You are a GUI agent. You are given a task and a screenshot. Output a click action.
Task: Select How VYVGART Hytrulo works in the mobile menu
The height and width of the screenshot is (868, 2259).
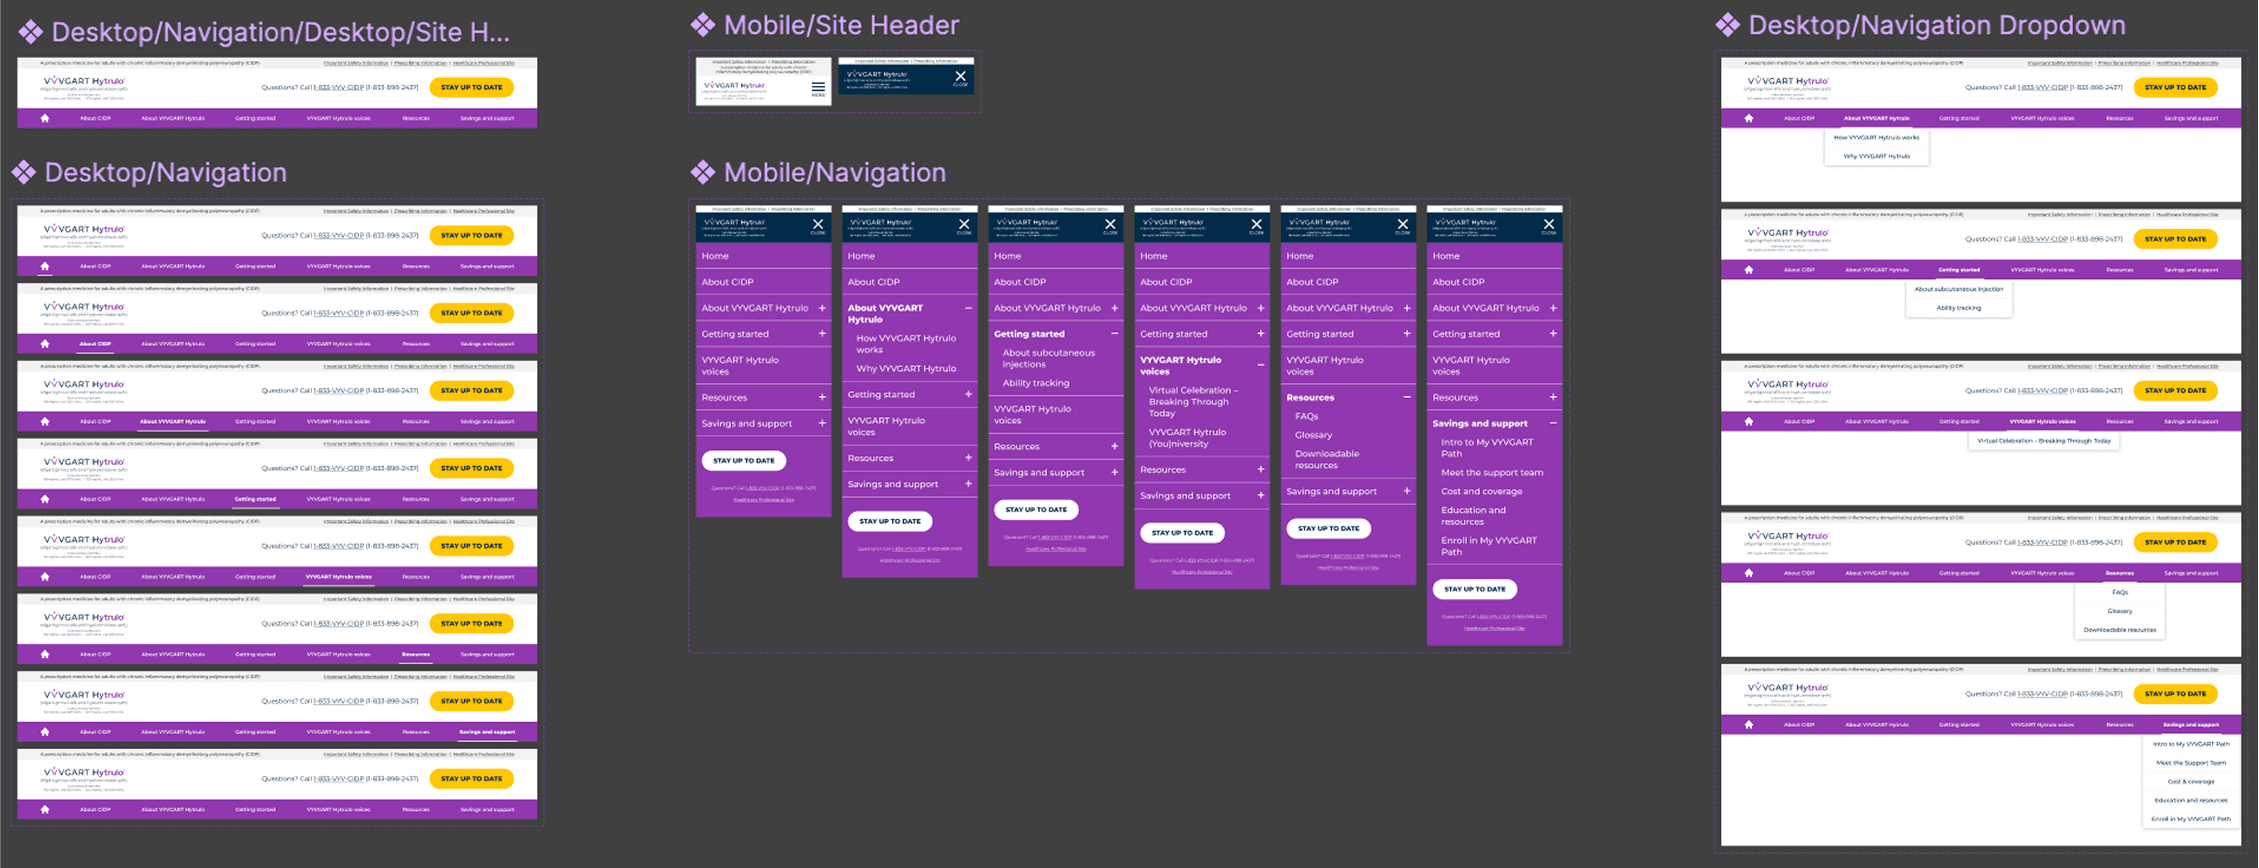906,344
